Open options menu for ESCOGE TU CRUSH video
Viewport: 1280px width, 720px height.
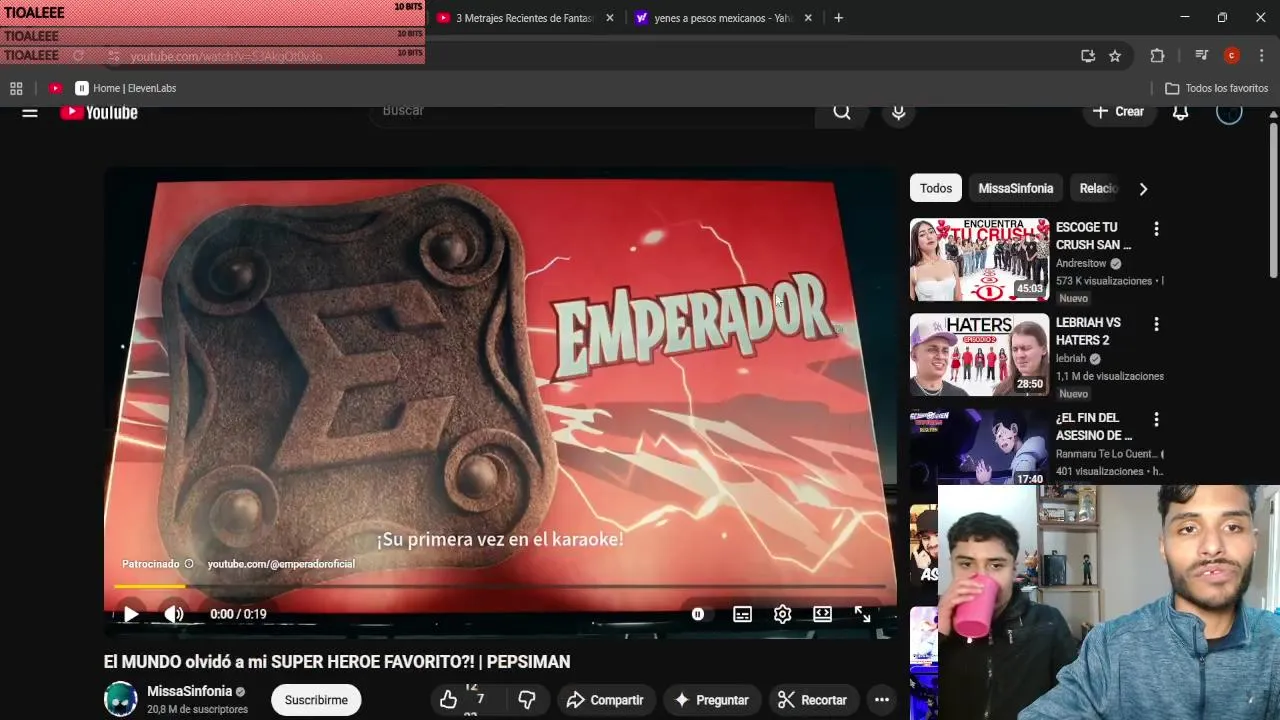click(1156, 229)
